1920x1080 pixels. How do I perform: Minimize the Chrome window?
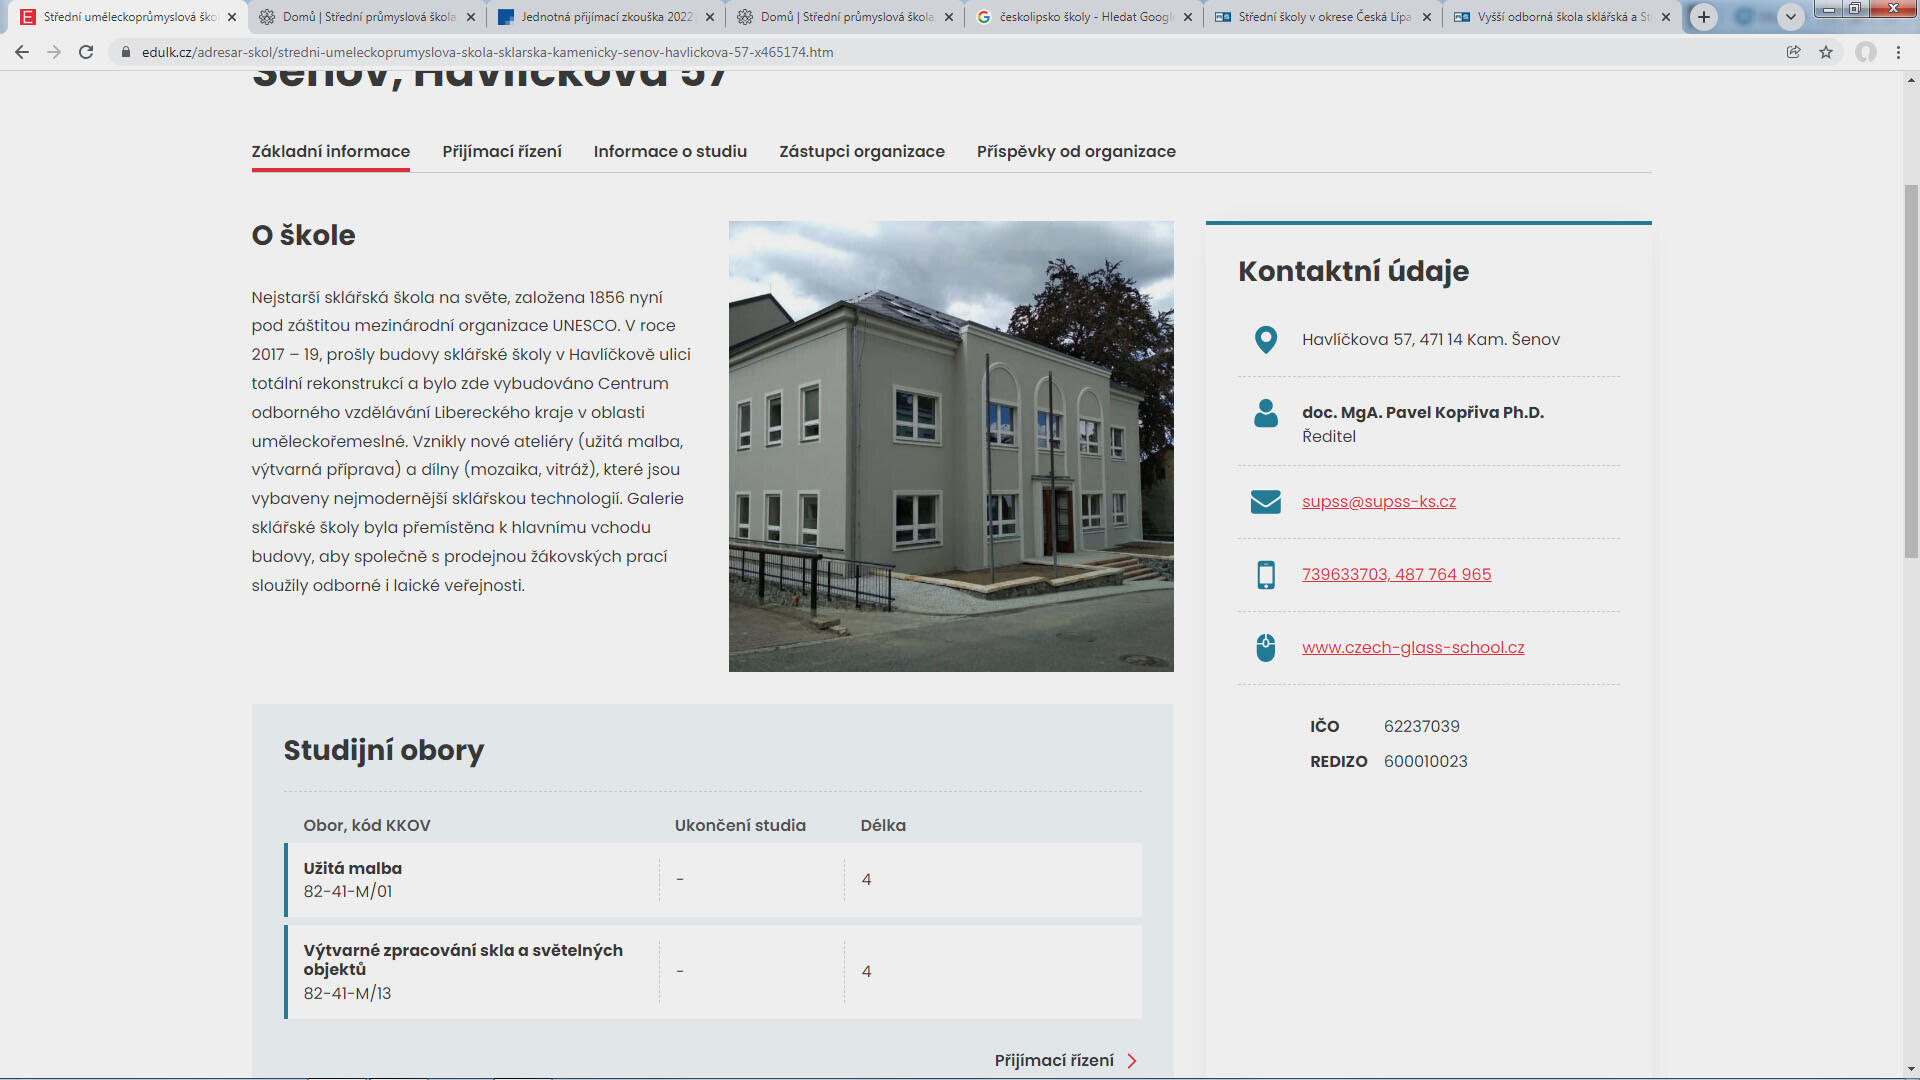point(1829,9)
